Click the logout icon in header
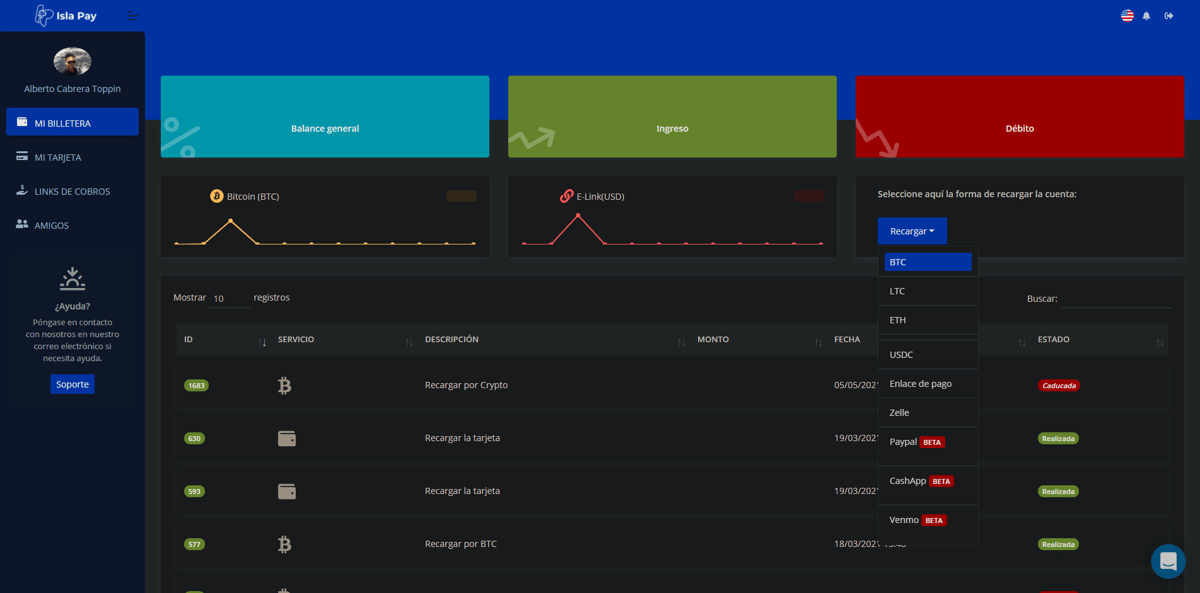Viewport: 1200px width, 593px height. 1169,16
